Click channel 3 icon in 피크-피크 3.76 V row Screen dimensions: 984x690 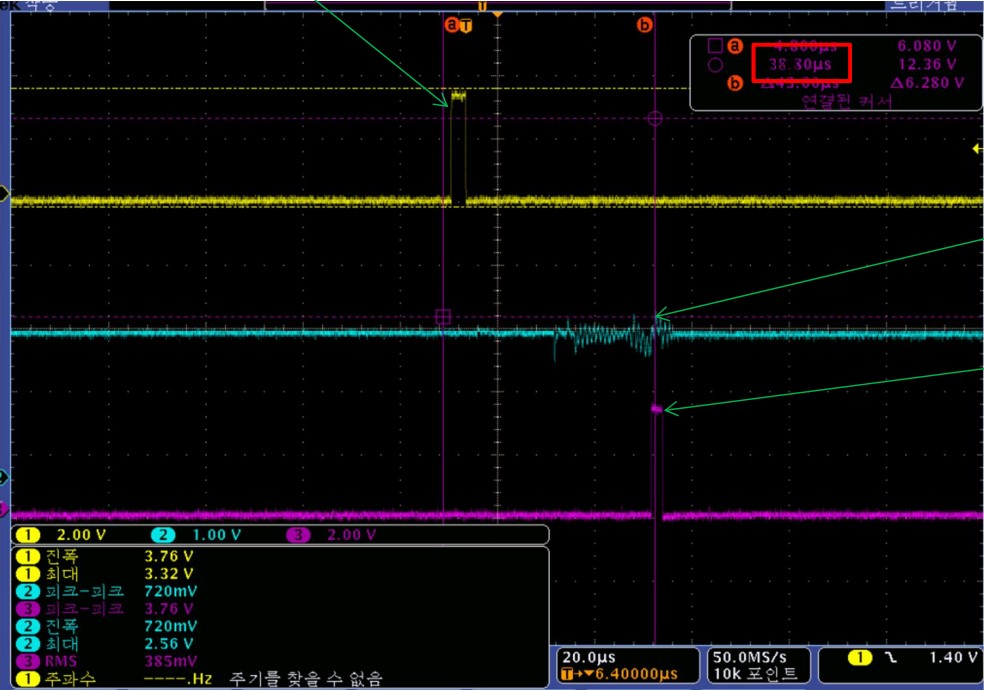click(x=28, y=609)
